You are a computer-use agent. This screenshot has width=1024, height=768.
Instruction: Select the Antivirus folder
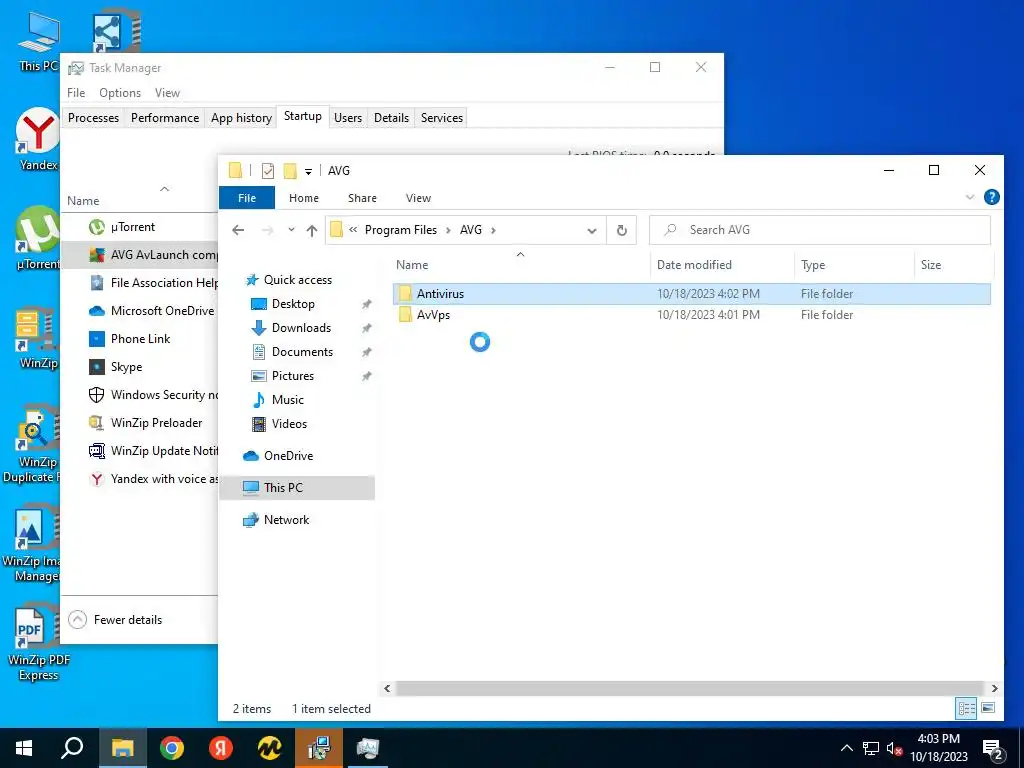point(692,294)
